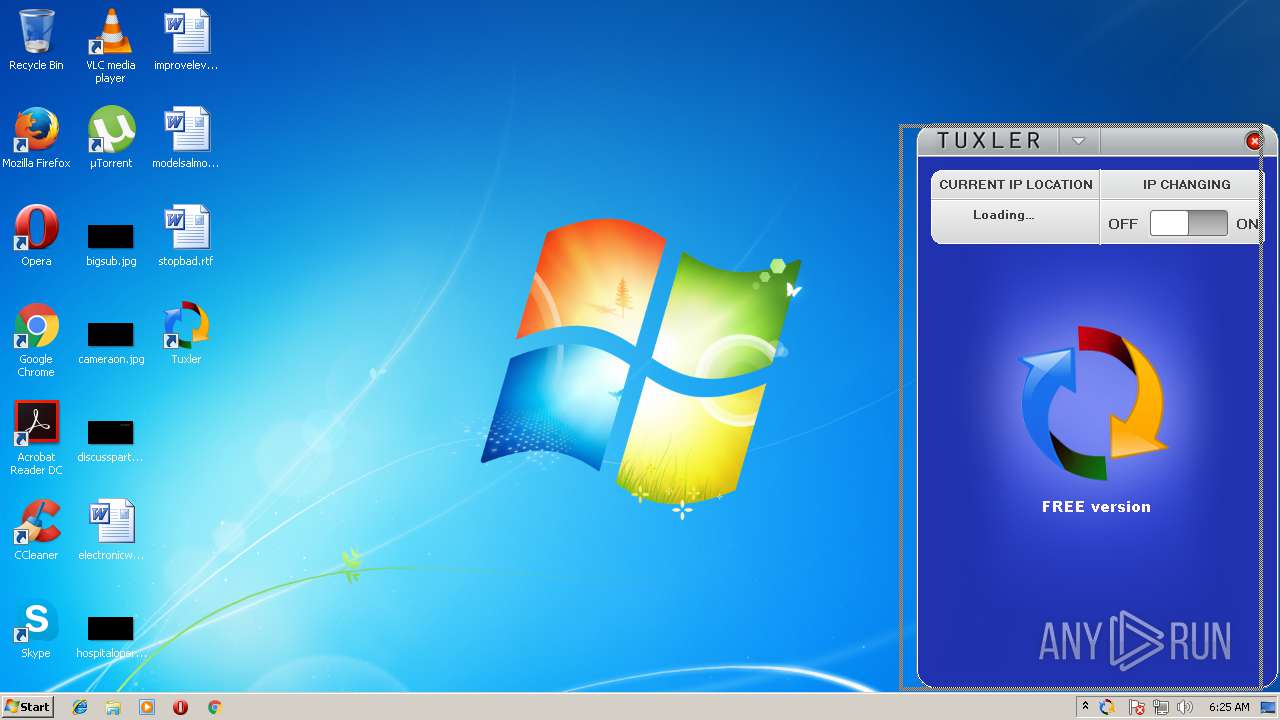The height and width of the screenshot is (720, 1280).
Task: Click the CURRENT IP LOCATION header
Action: point(1016,184)
